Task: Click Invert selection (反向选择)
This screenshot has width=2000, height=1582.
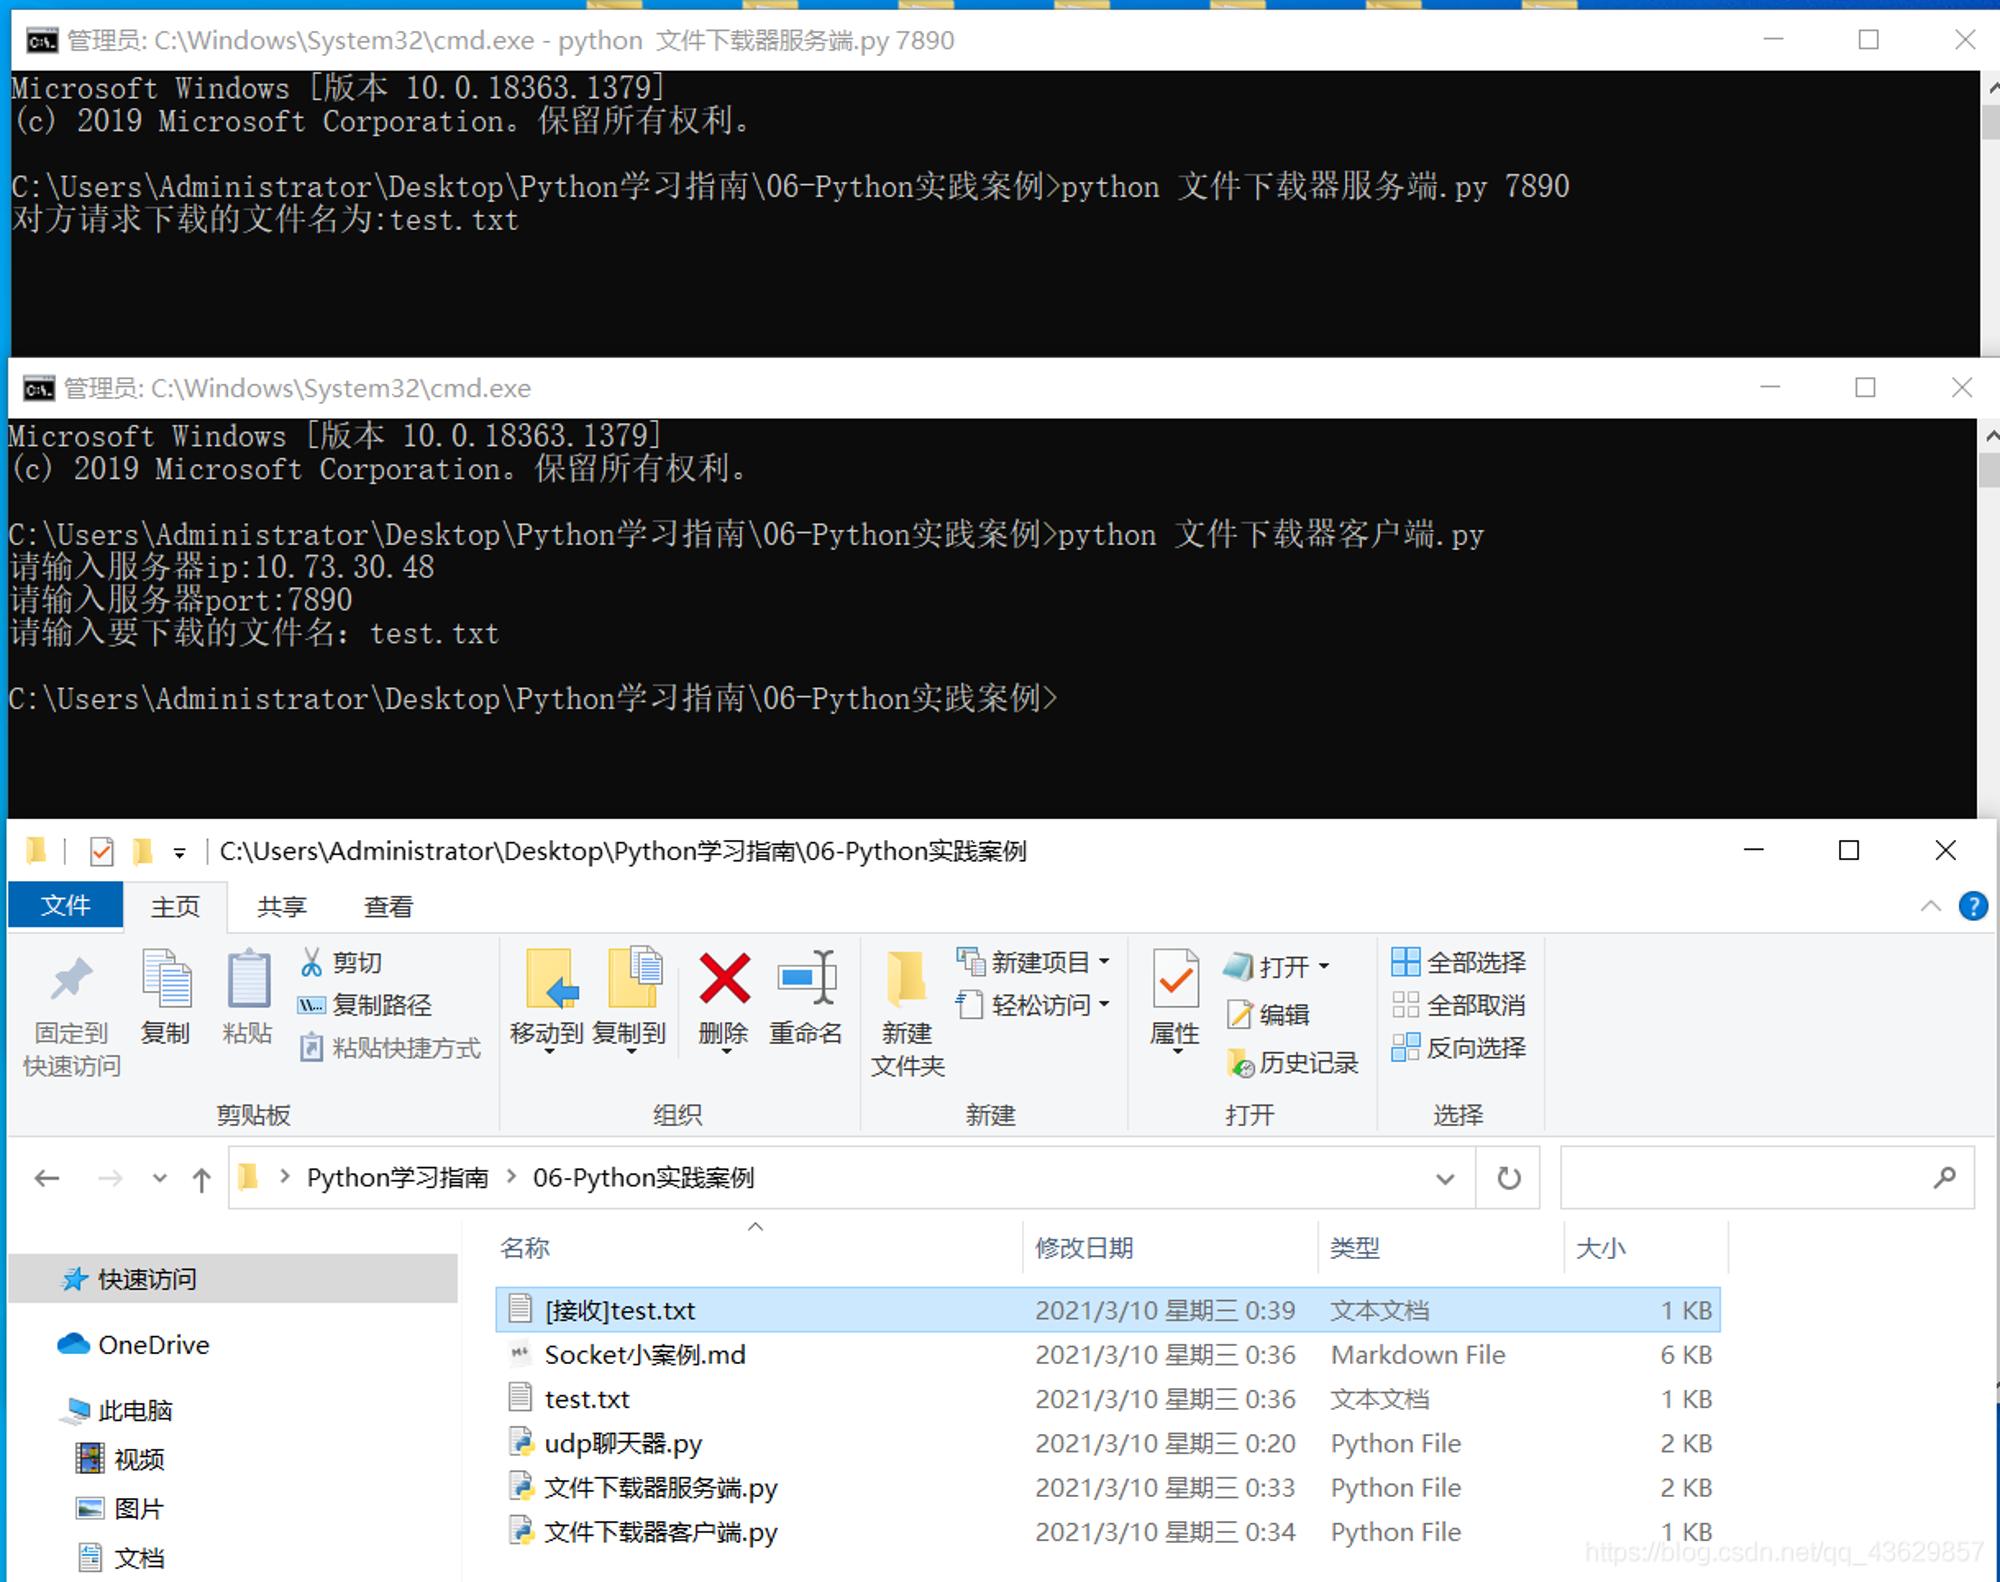Action: coord(1459,1048)
